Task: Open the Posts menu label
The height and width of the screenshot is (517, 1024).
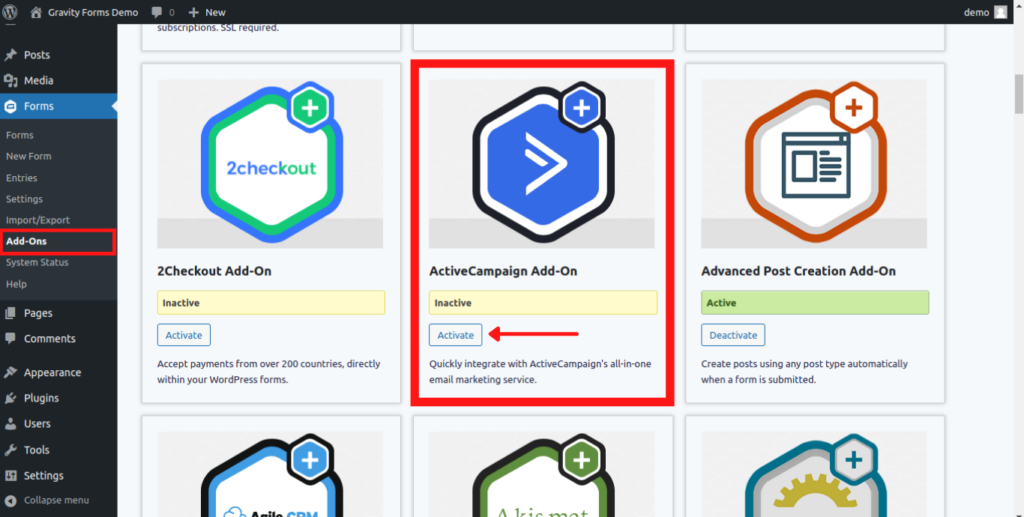Action: tap(37, 55)
